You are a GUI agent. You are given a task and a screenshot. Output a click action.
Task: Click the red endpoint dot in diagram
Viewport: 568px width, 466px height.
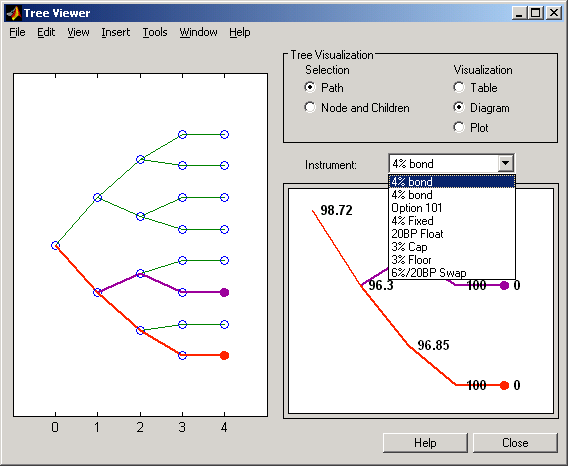(x=504, y=386)
